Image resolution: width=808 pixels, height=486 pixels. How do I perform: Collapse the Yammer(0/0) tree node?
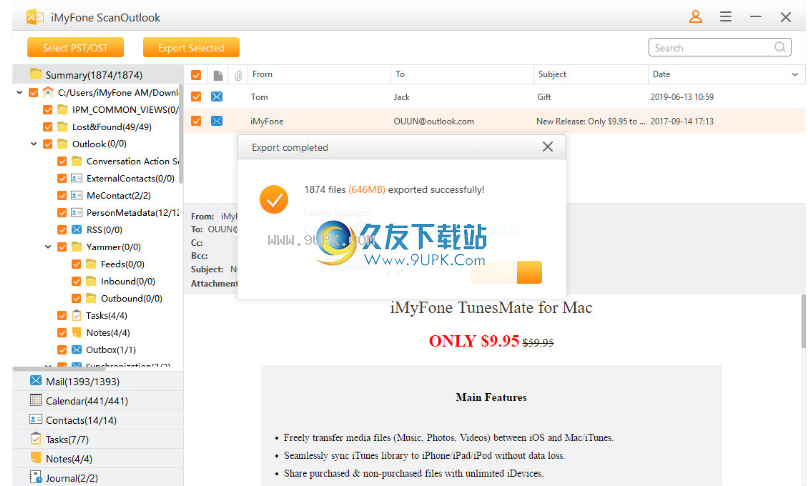pos(48,247)
